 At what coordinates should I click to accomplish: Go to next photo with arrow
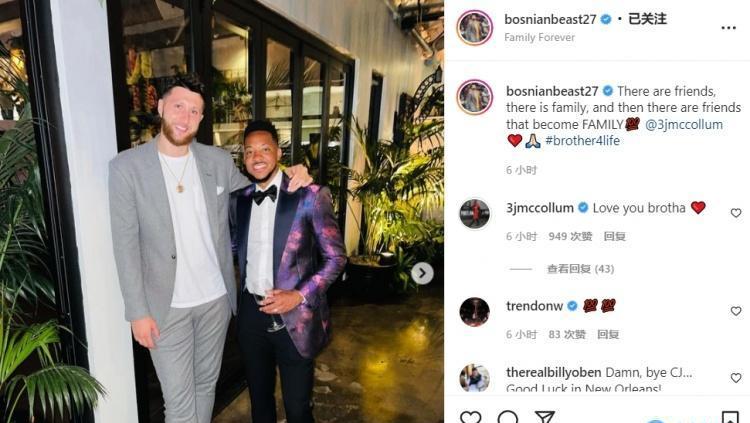(x=422, y=273)
